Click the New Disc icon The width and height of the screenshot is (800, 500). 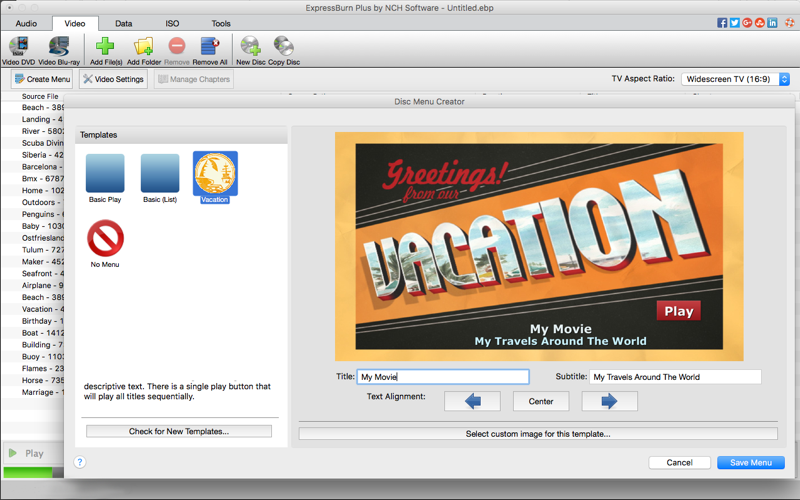(250, 46)
